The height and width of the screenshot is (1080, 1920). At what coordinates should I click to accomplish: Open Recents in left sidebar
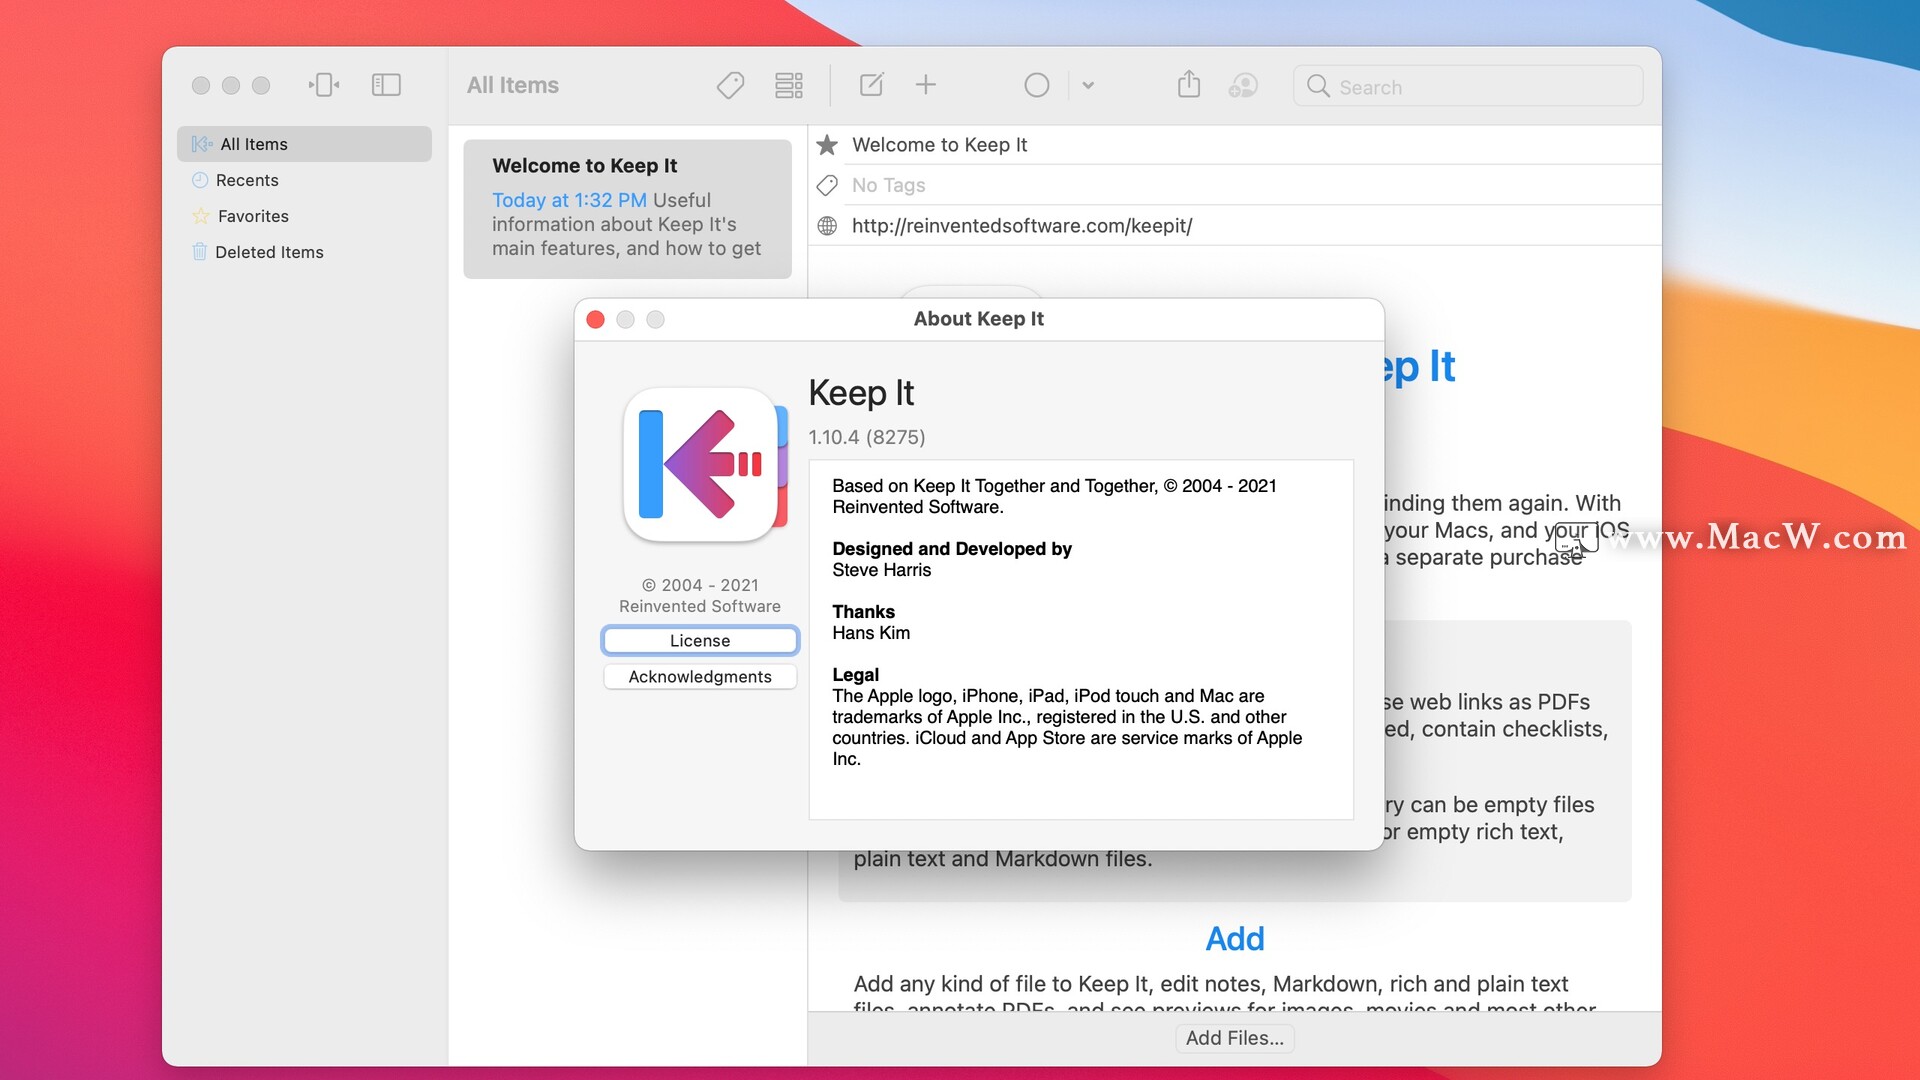[x=247, y=179]
